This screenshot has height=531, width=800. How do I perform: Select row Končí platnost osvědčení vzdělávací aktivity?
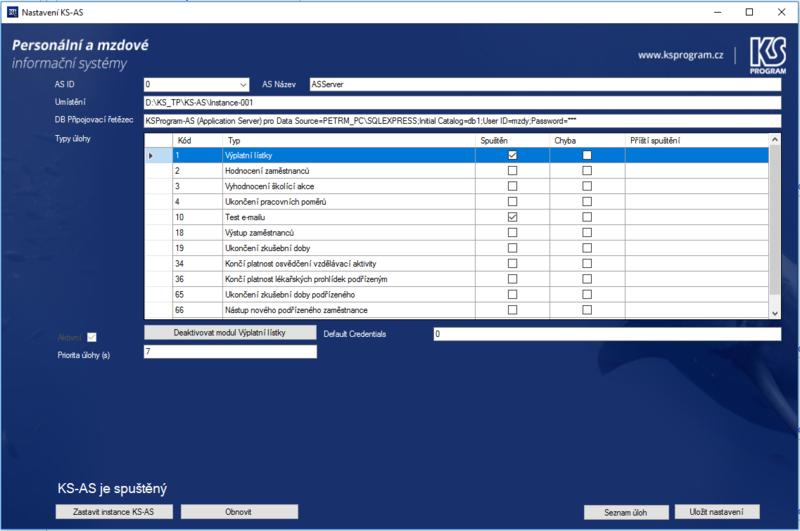[x=457, y=263]
